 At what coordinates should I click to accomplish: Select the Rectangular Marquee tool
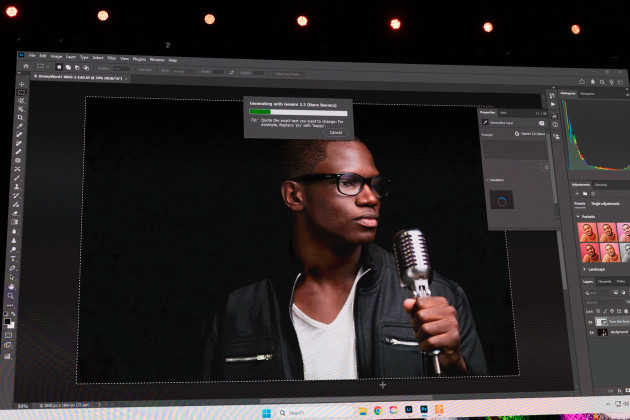pyautogui.click(x=21, y=92)
